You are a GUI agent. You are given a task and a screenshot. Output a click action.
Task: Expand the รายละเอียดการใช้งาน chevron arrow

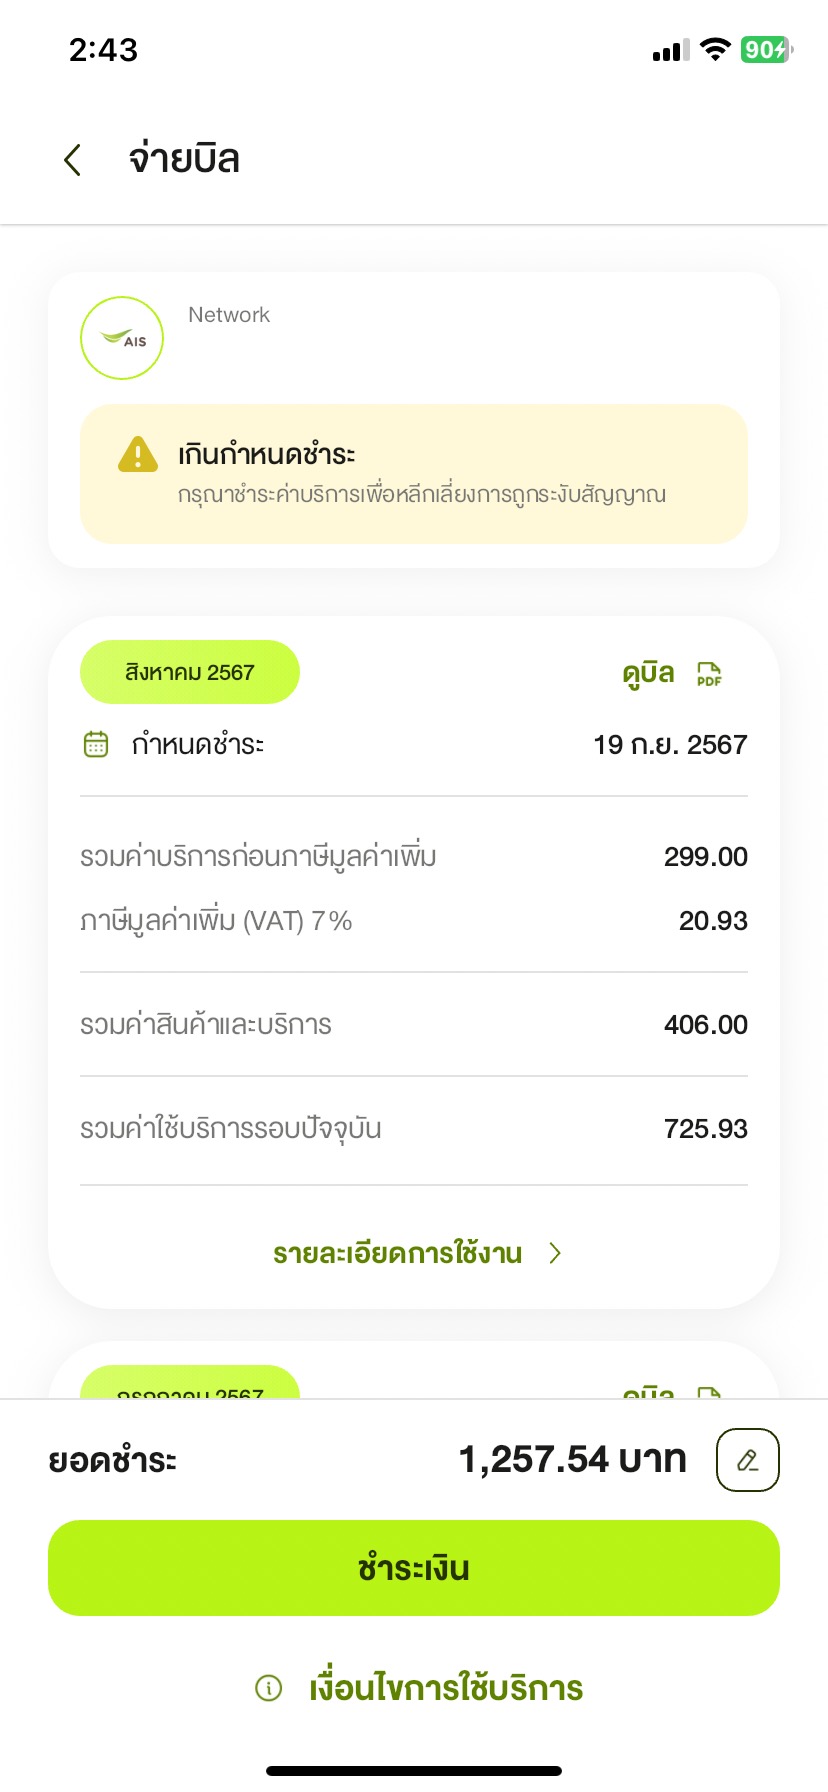(556, 1253)
